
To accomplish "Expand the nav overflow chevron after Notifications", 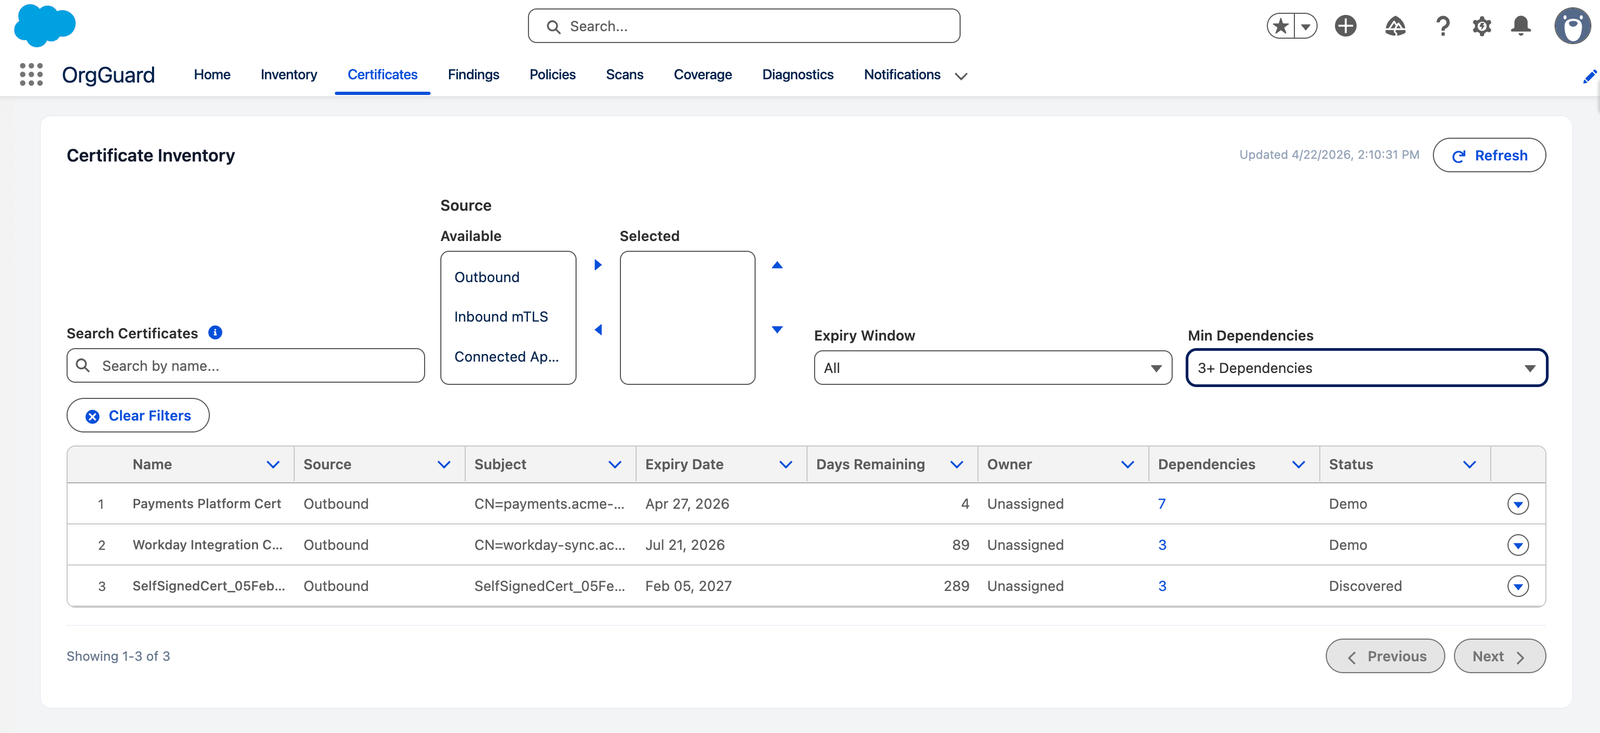I will [x=961, y=76].
